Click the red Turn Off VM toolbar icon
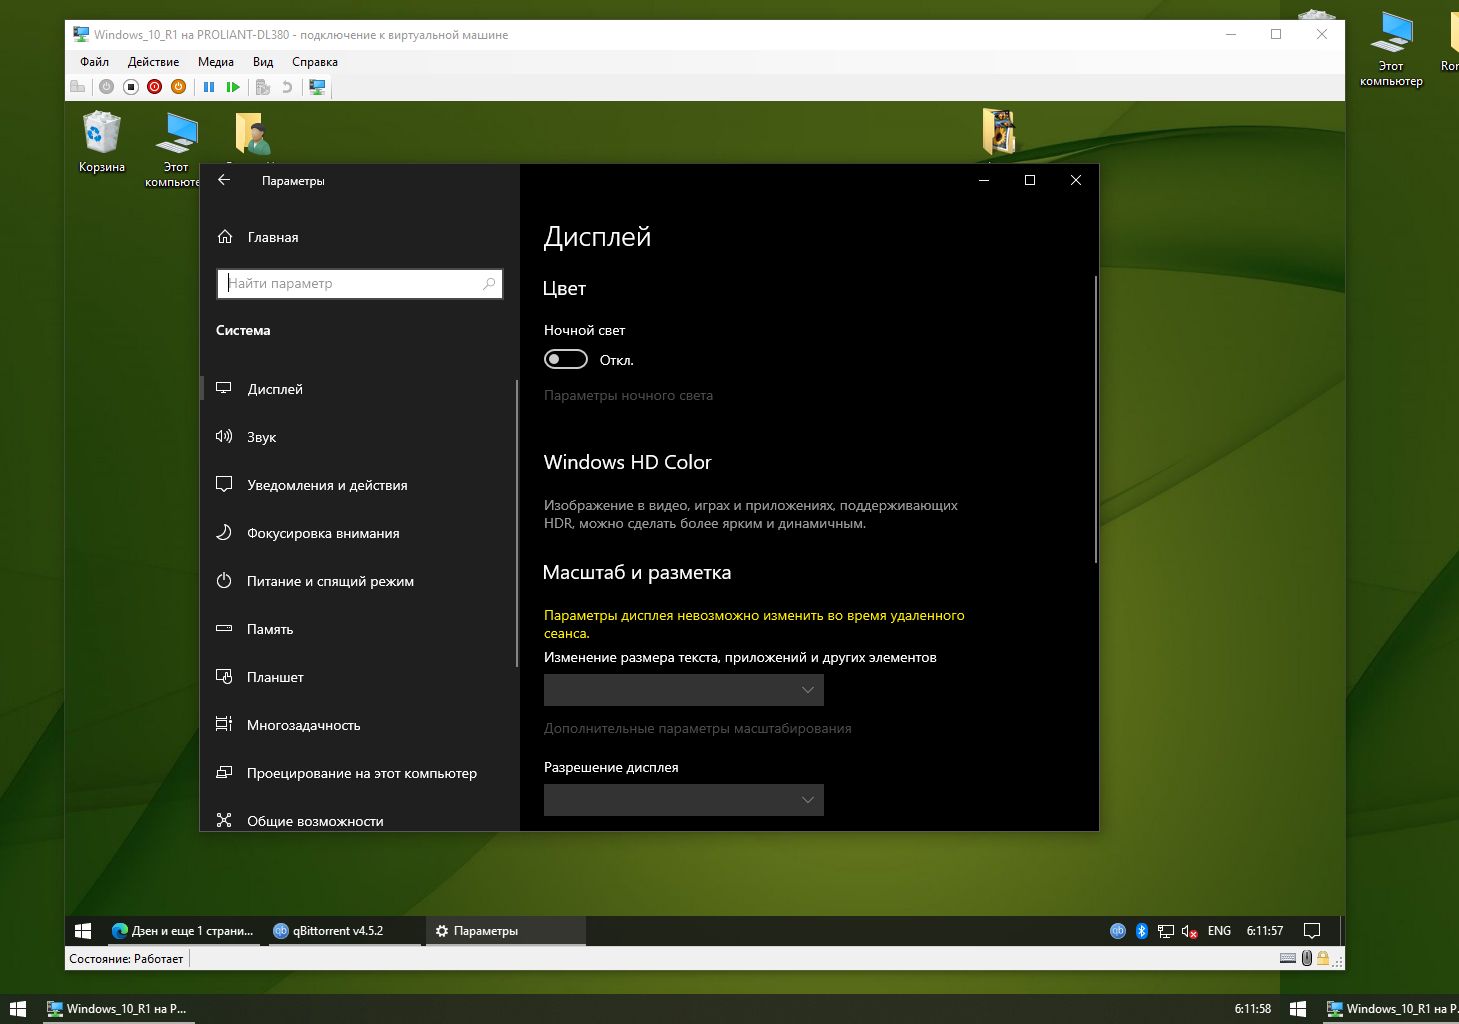1459x1024 pixels. (153, 87)
